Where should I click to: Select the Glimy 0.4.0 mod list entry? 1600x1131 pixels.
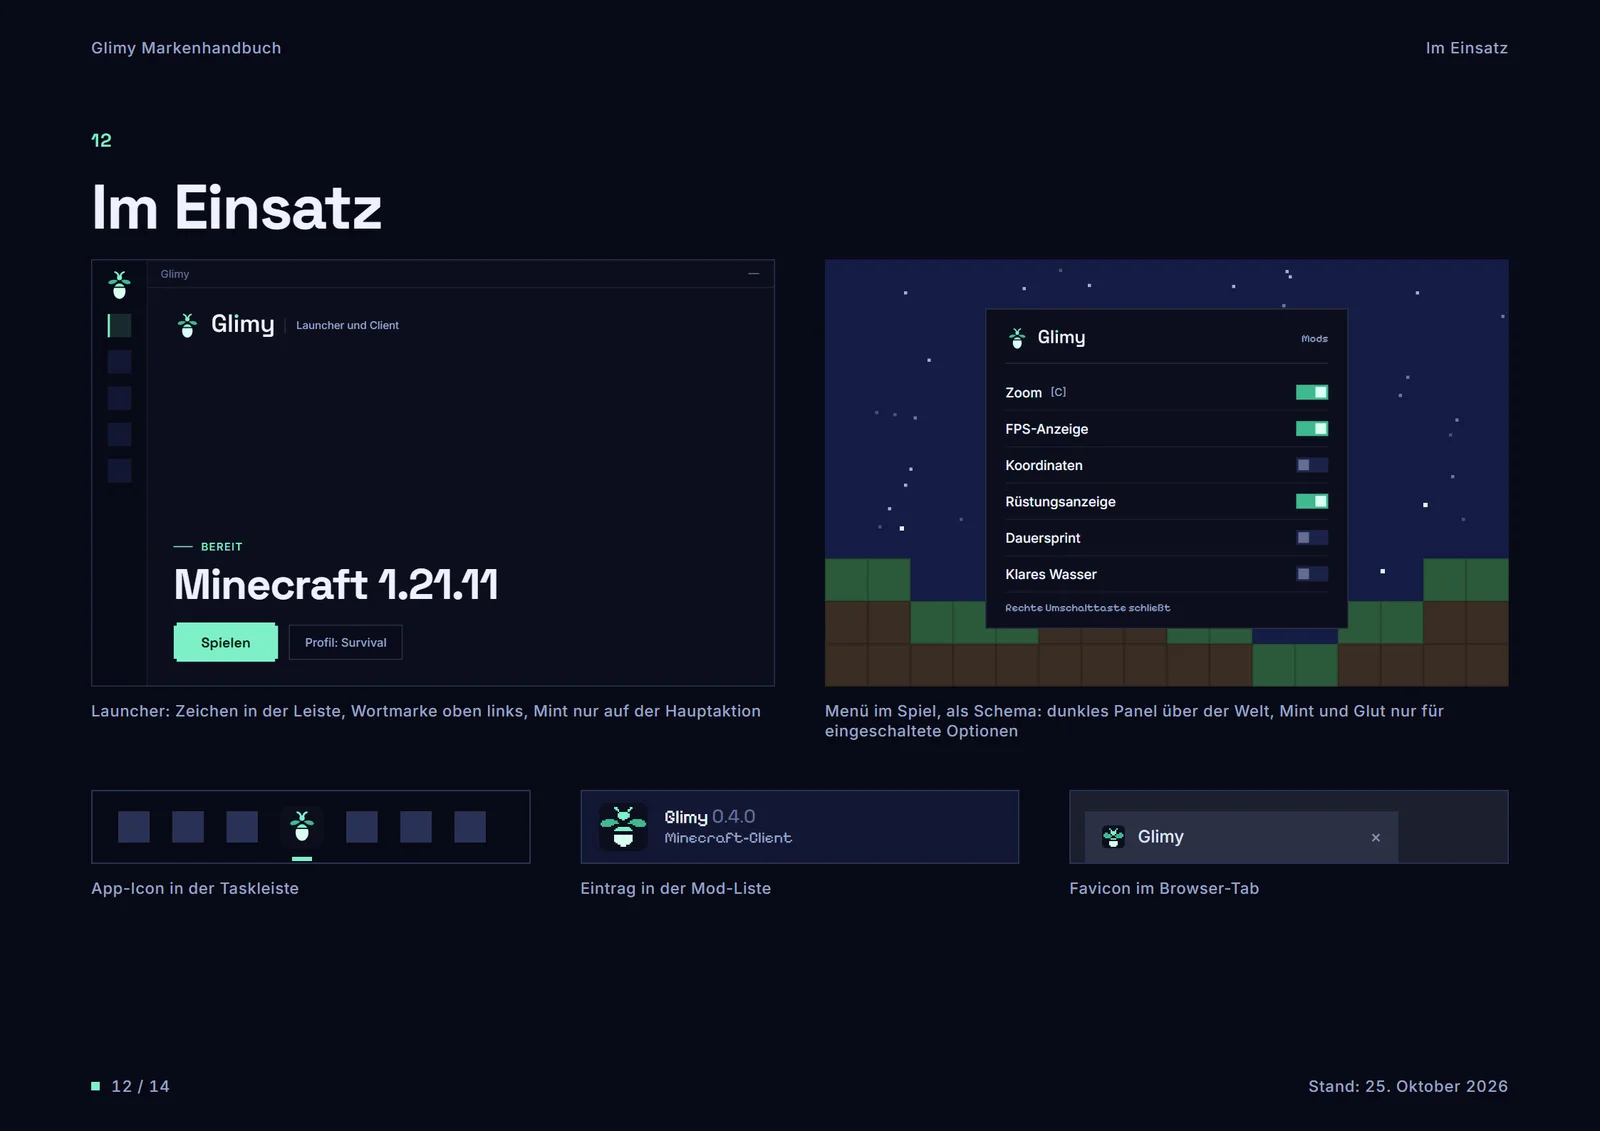(800, 827)
